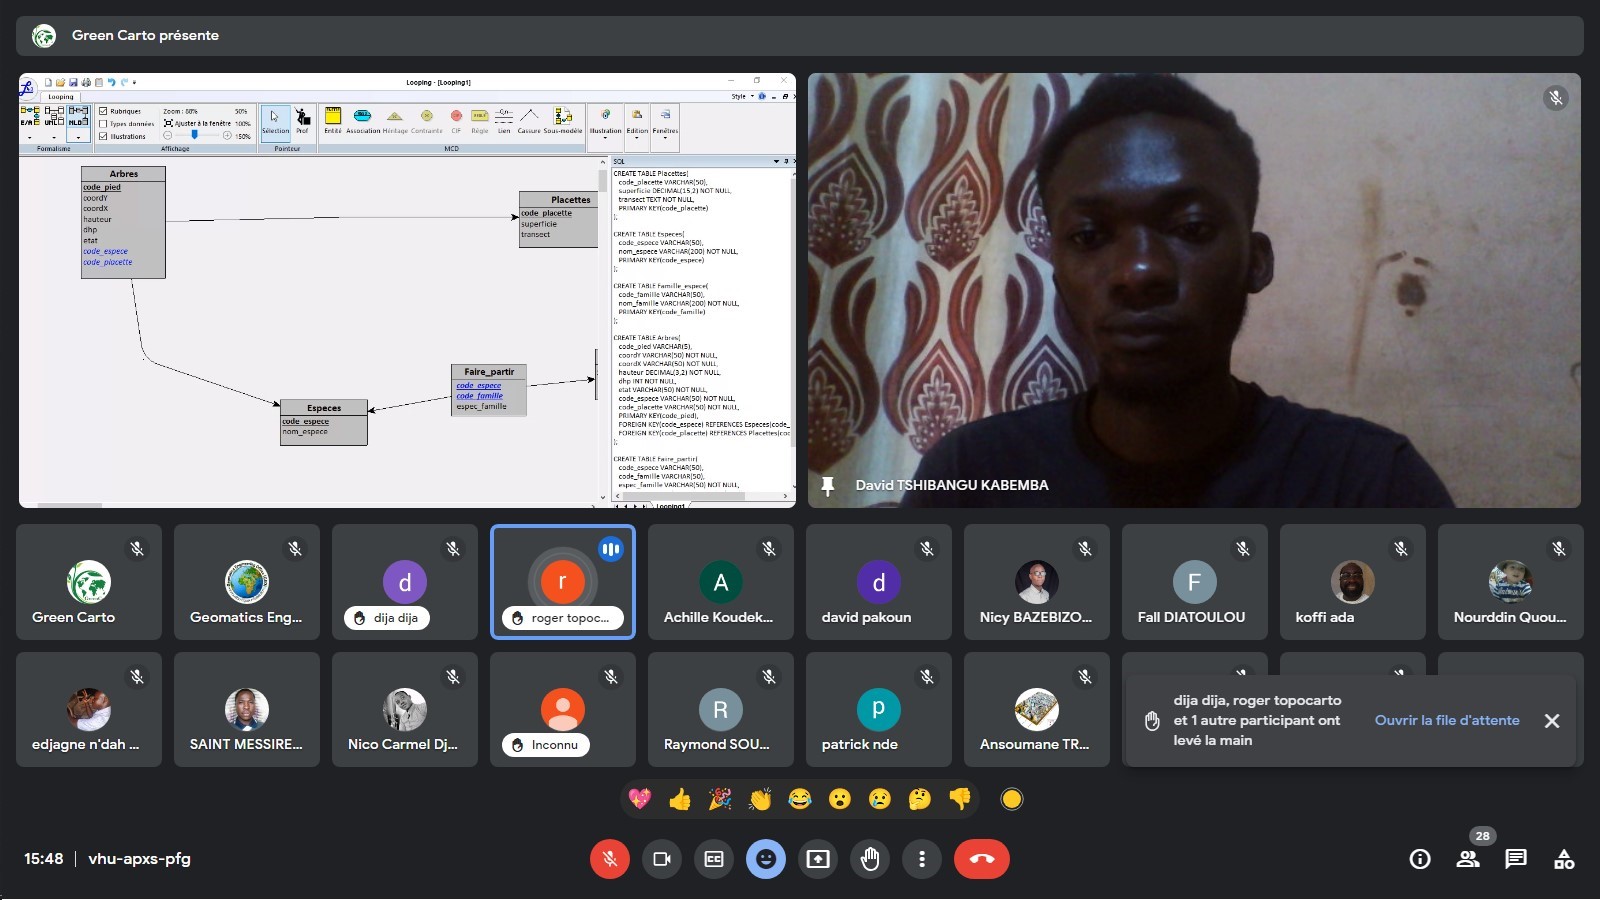This screenshot has width=1600, height=900.
Task: Open meeting details info icon
Action: pos(1420,859)
